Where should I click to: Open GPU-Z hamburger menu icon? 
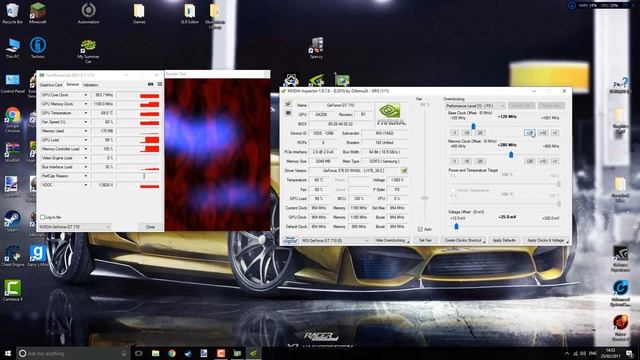tap(160, 84)
